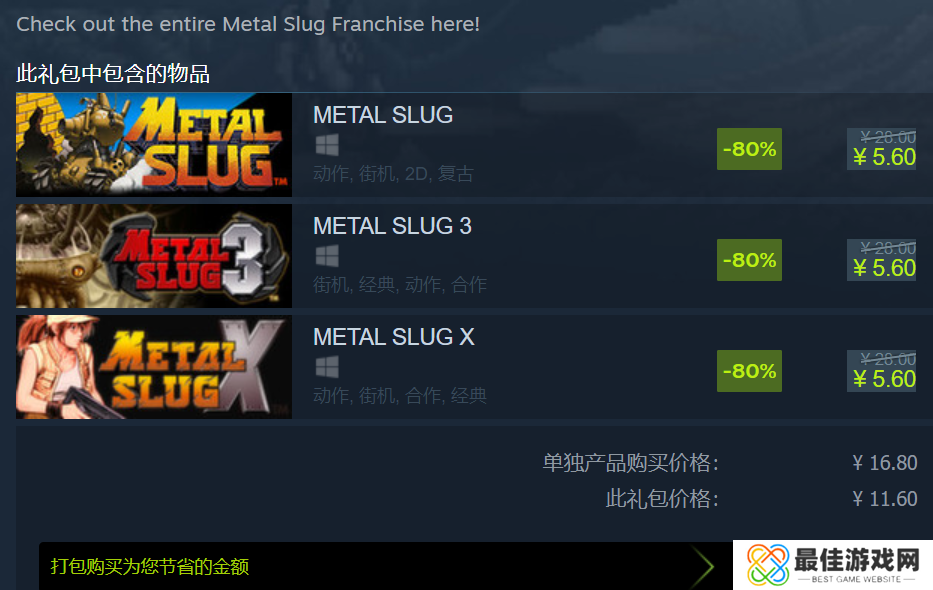This screenshot has height=590, width=933.
Task: Click the -80% badge for METAL SLUG X
Action: click(x=749, y=371)
